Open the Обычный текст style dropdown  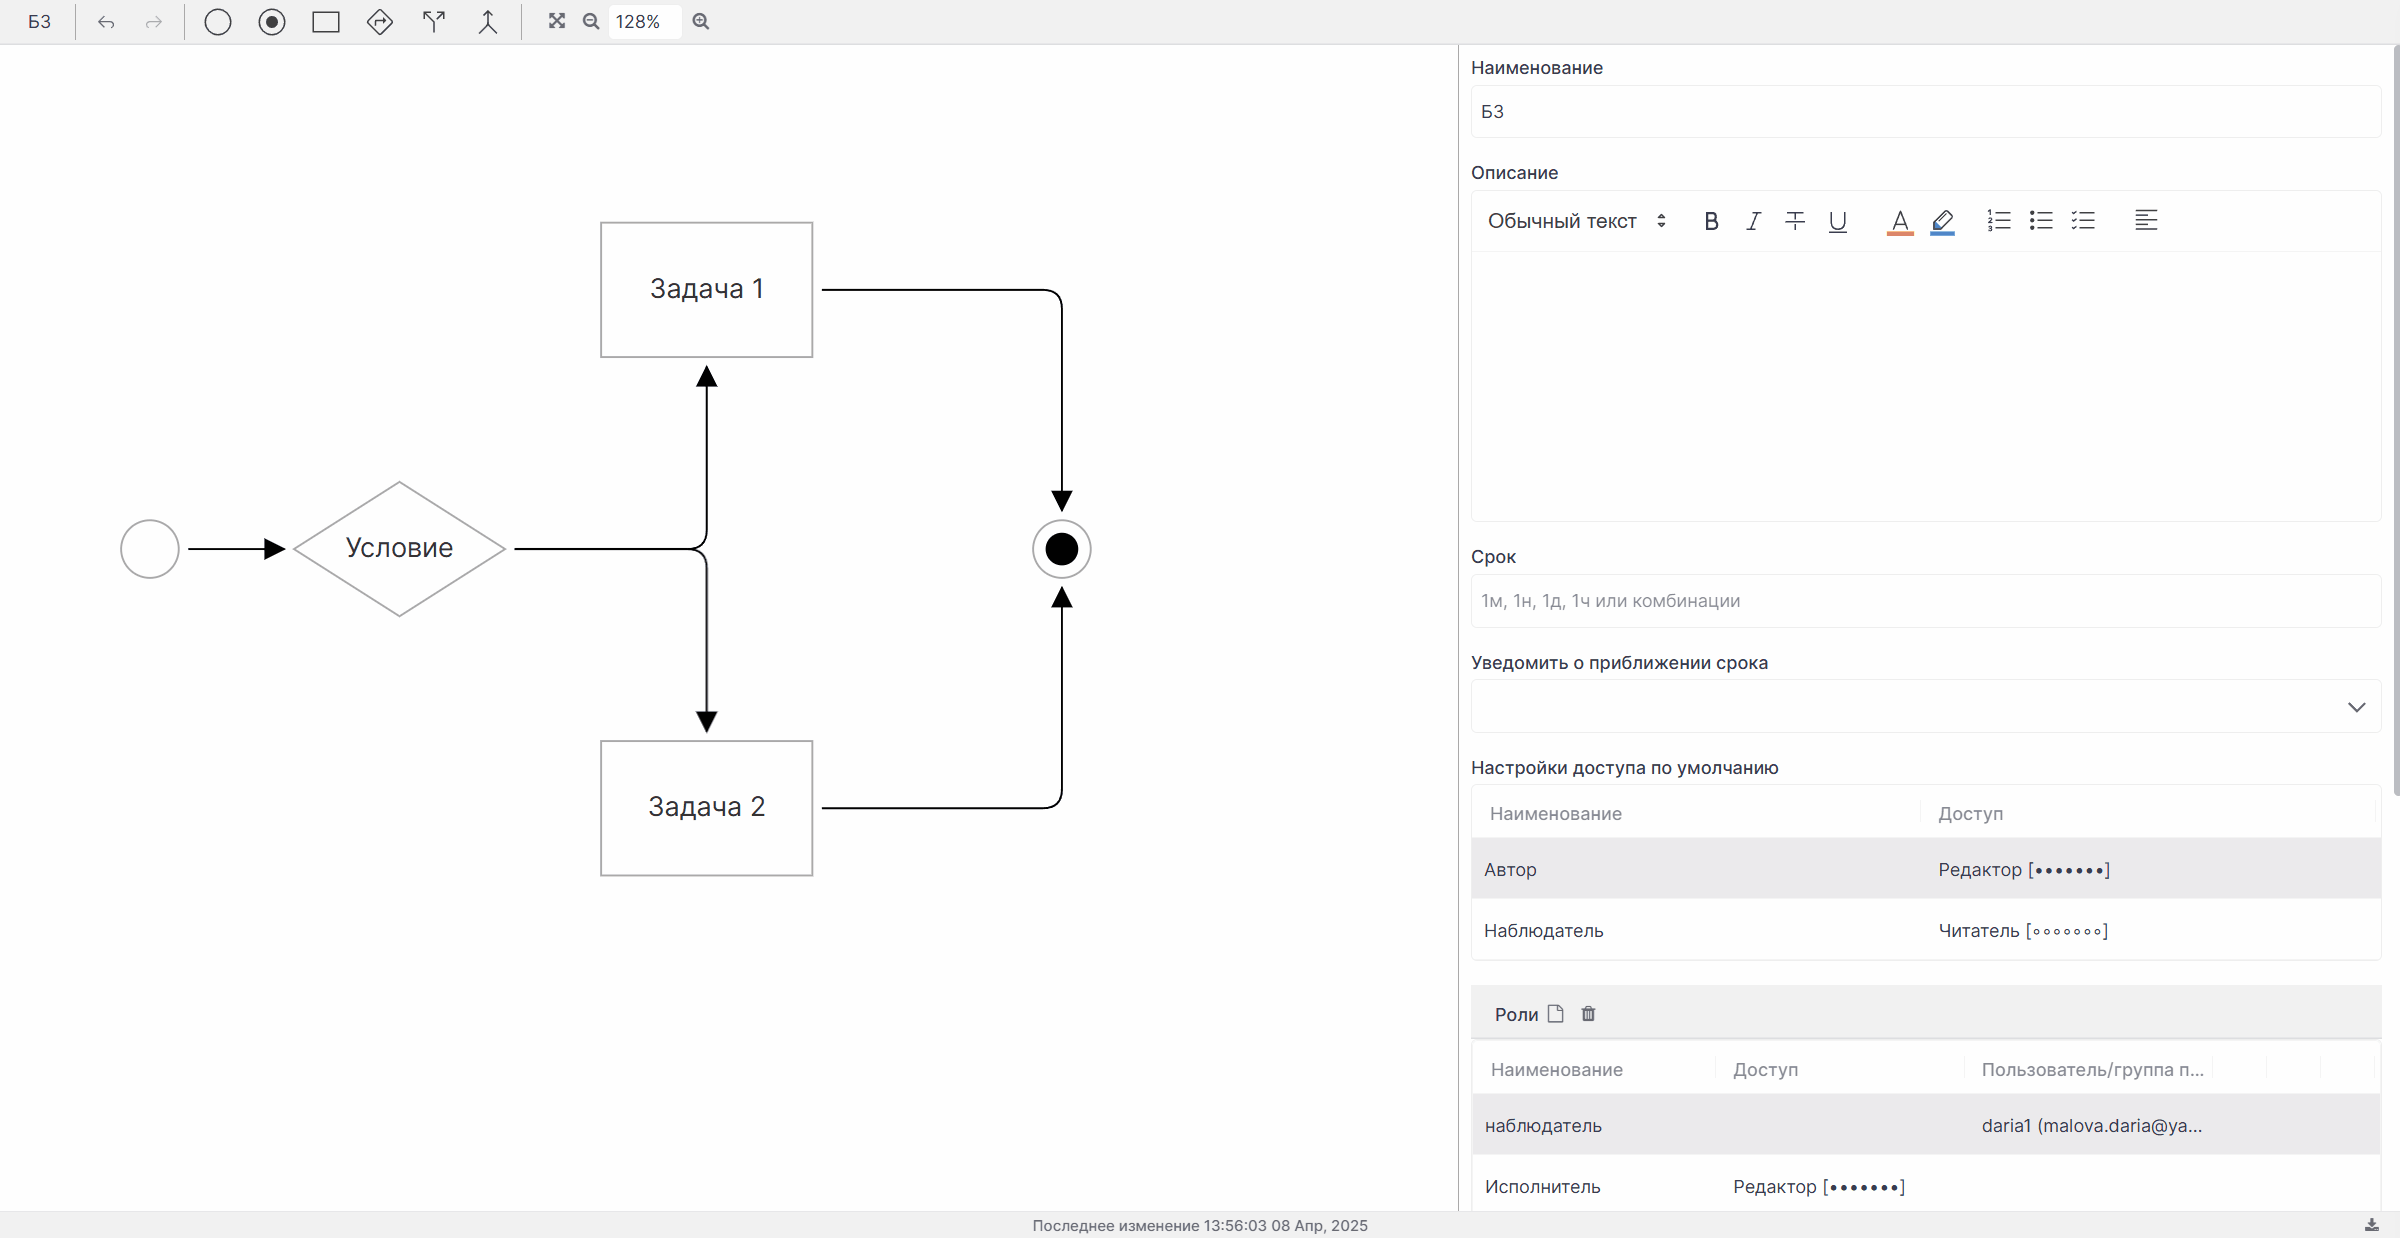[x=1577, y=221]
